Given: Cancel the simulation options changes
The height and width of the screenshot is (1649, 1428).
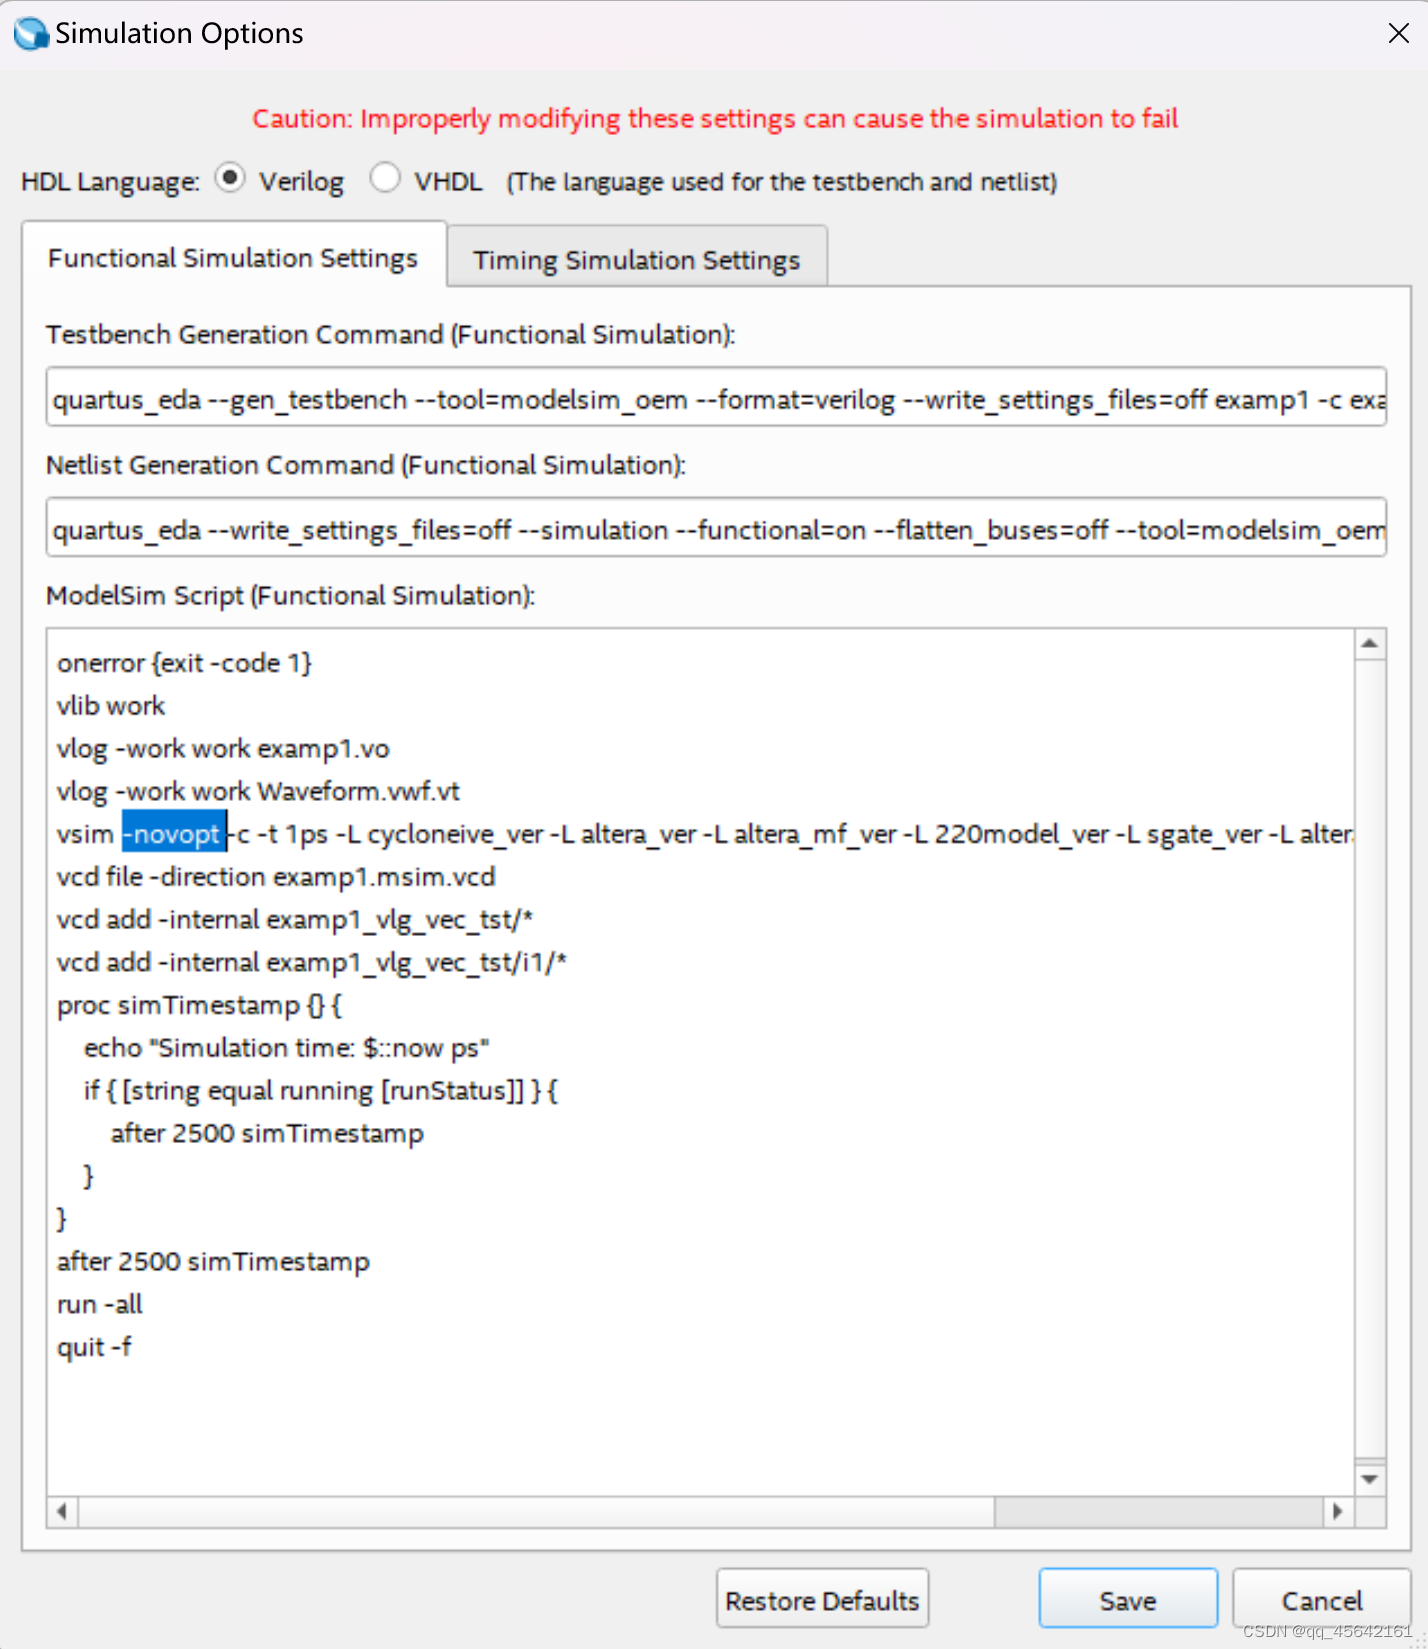Looking at the screenshot, I should (x=1321, y=1600).
